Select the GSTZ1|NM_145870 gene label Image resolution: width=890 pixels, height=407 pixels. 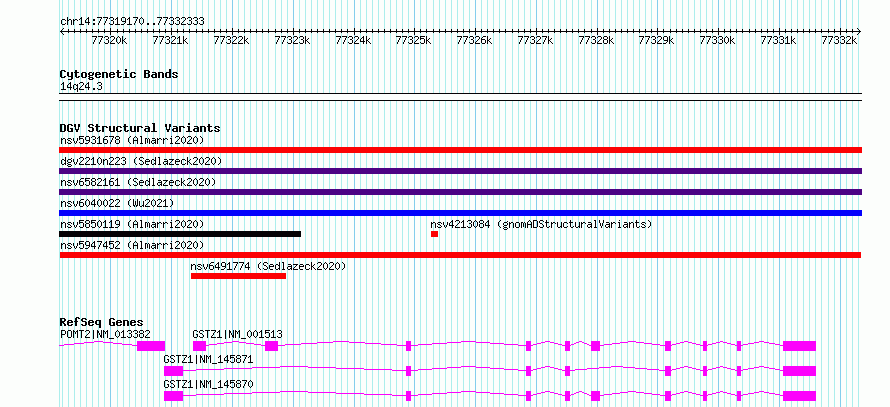[208, 384]
